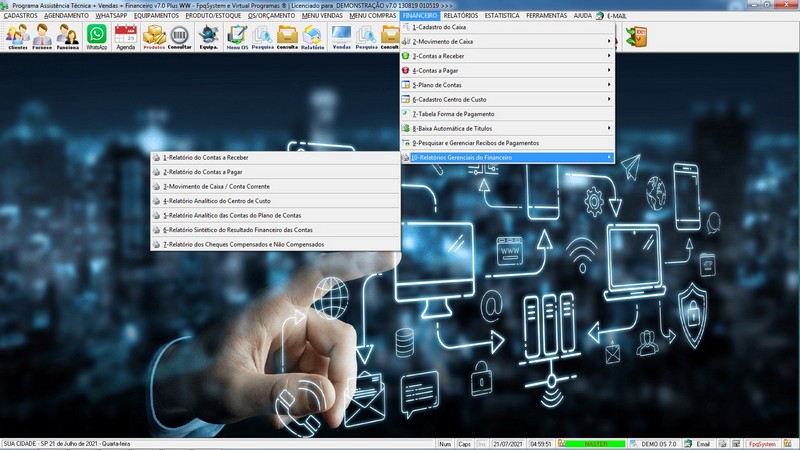Open the Relatório printer icon
Image resolution: width=800 pixels, height=450 pixels.
tap(312, 37)
